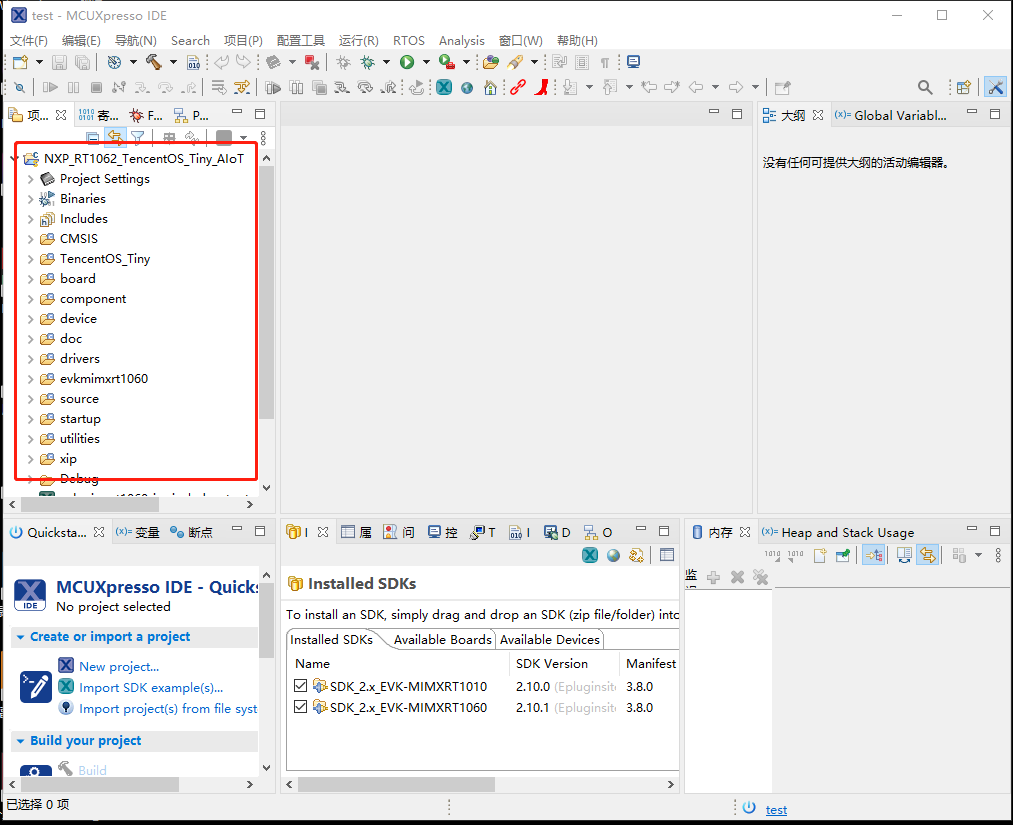Viewport: 1013px width, 825px height.
Task: Click the Quickstart panel horizontal scrollbar
Action: (x=100, y=784)
